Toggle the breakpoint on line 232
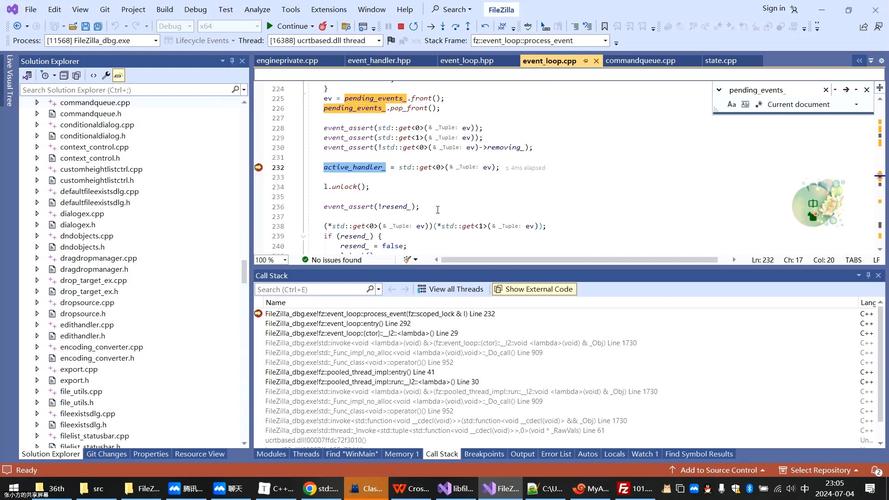The height and width of the screenshot is (500, 889). pos(259,167)
